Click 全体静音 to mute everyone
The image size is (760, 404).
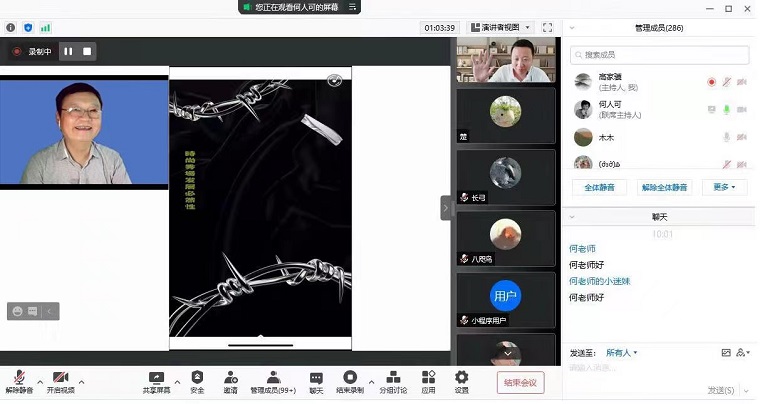click(599, 187)
